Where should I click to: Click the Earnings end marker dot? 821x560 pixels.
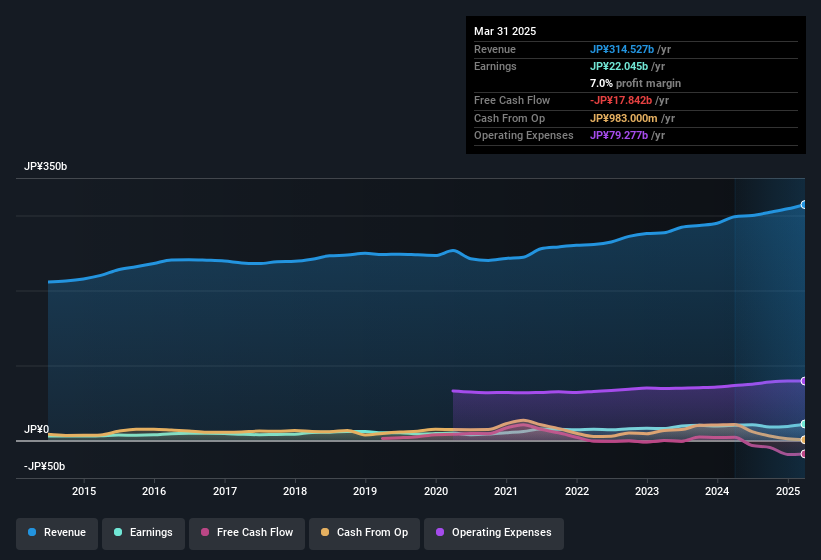pyautogui.click(x=804, y=424)
